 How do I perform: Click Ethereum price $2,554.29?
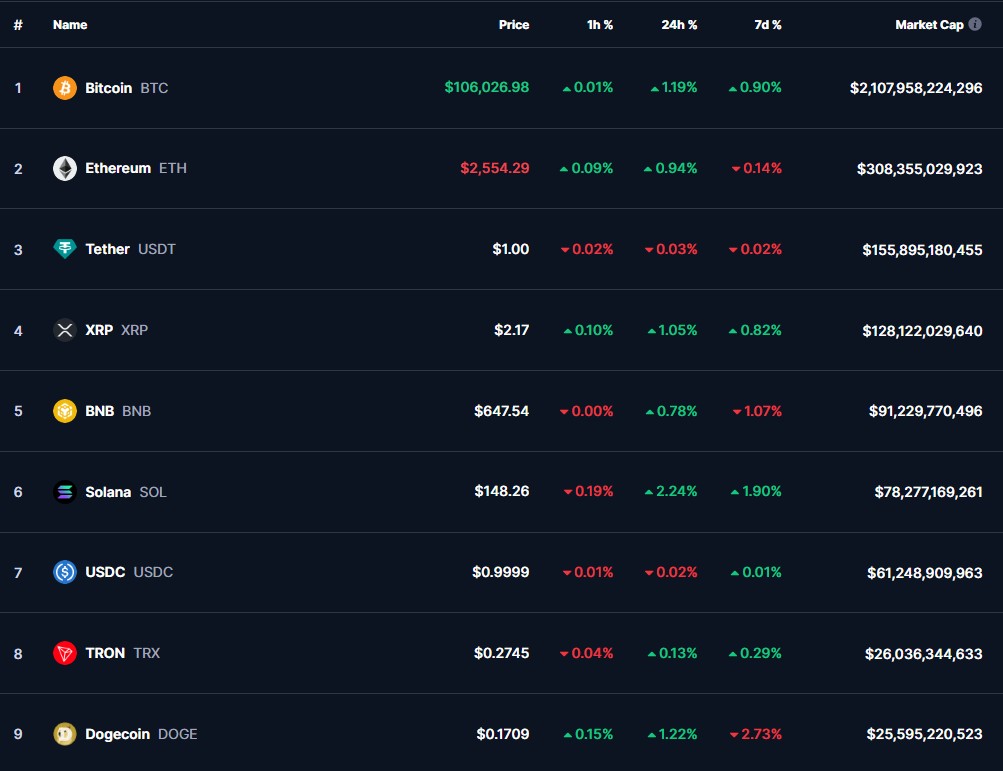tap(495, 168)
